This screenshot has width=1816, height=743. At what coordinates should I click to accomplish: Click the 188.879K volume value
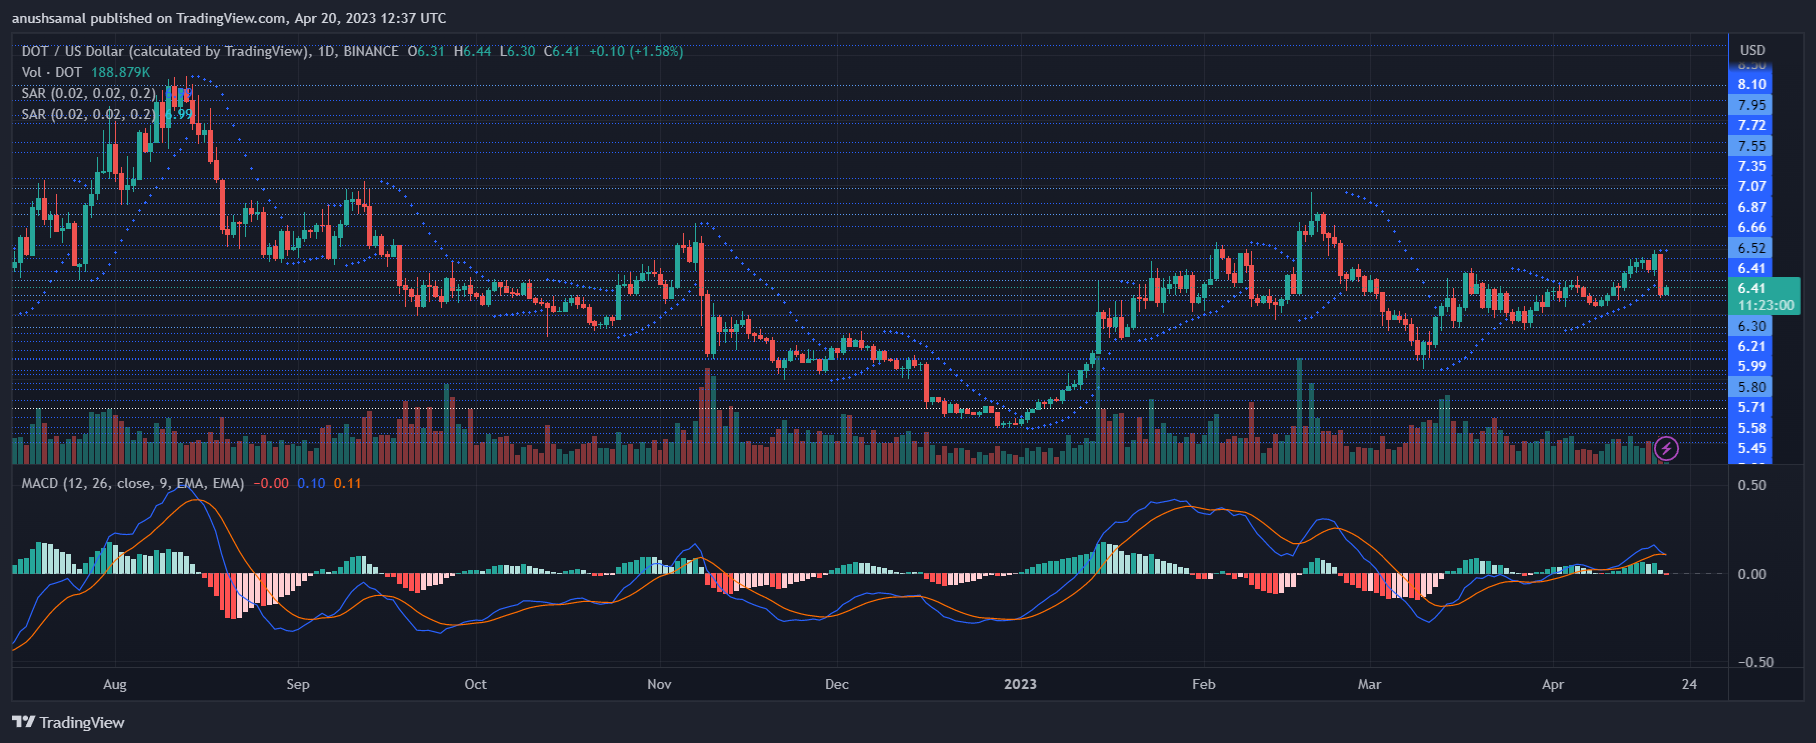(x=120, y=72)
